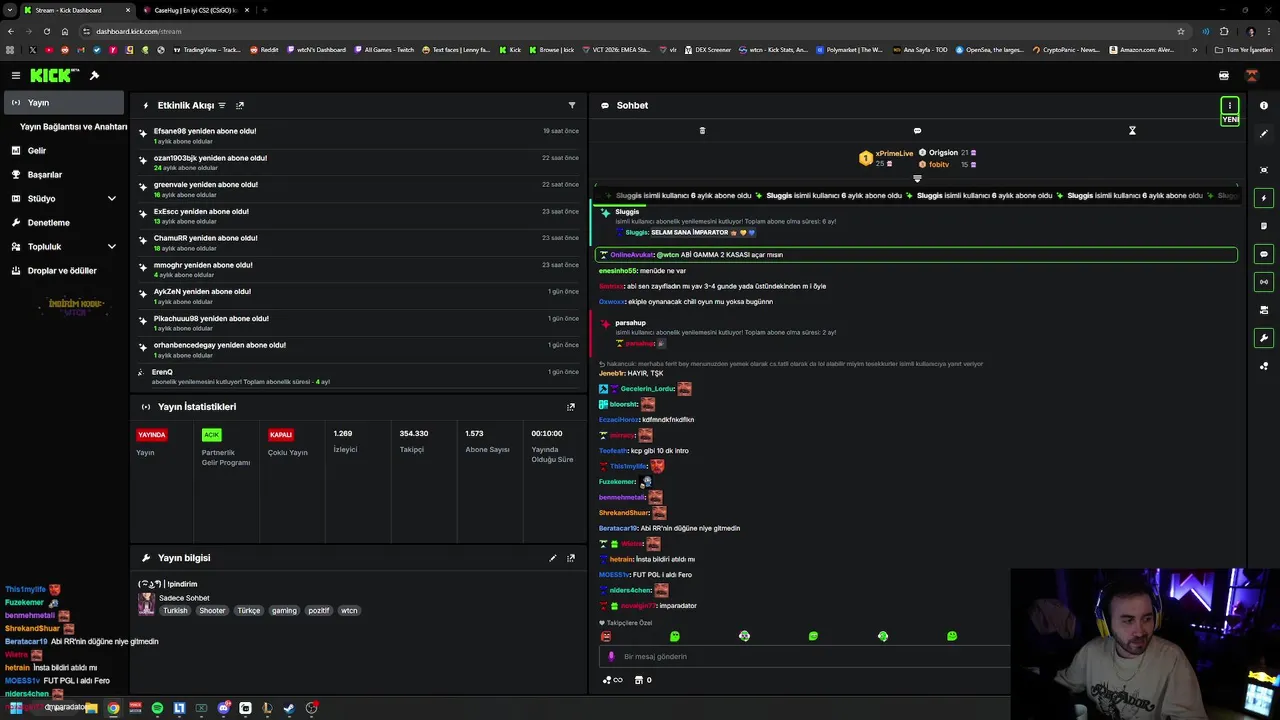Expand the Topluluk sidebar menu

tap(64, 246)
